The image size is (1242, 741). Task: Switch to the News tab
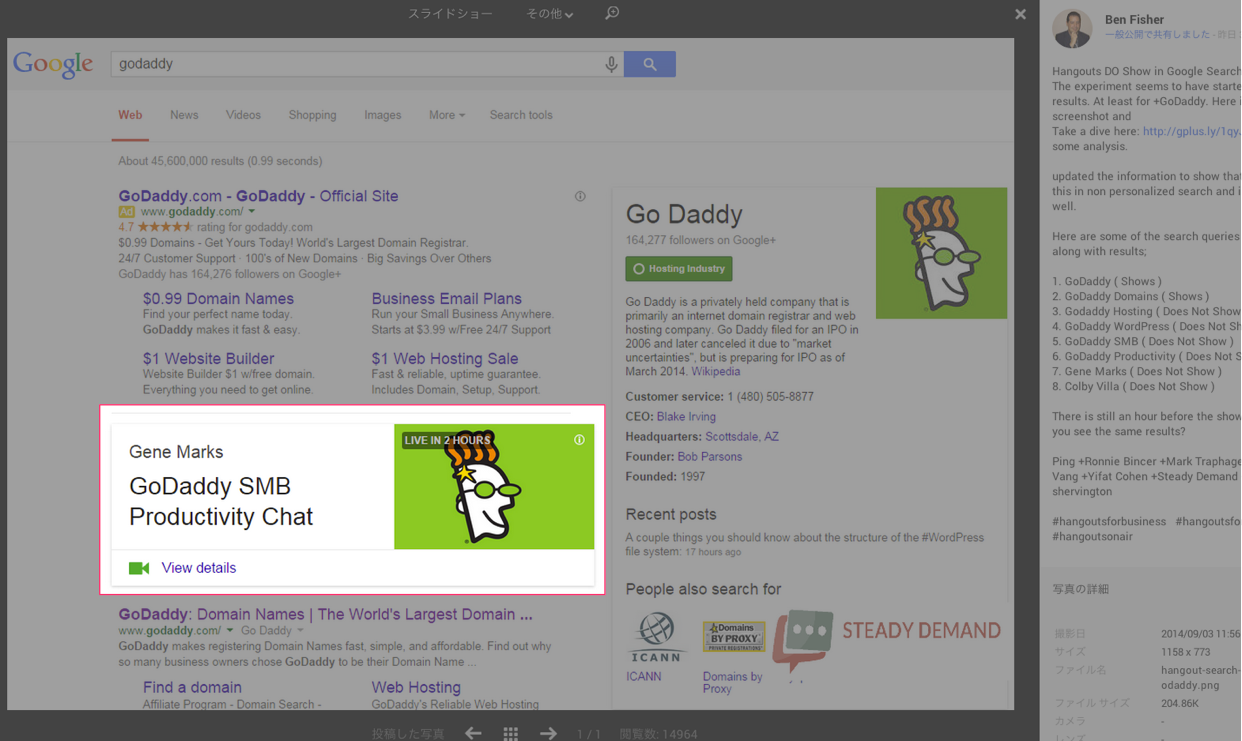coord(184,115)
